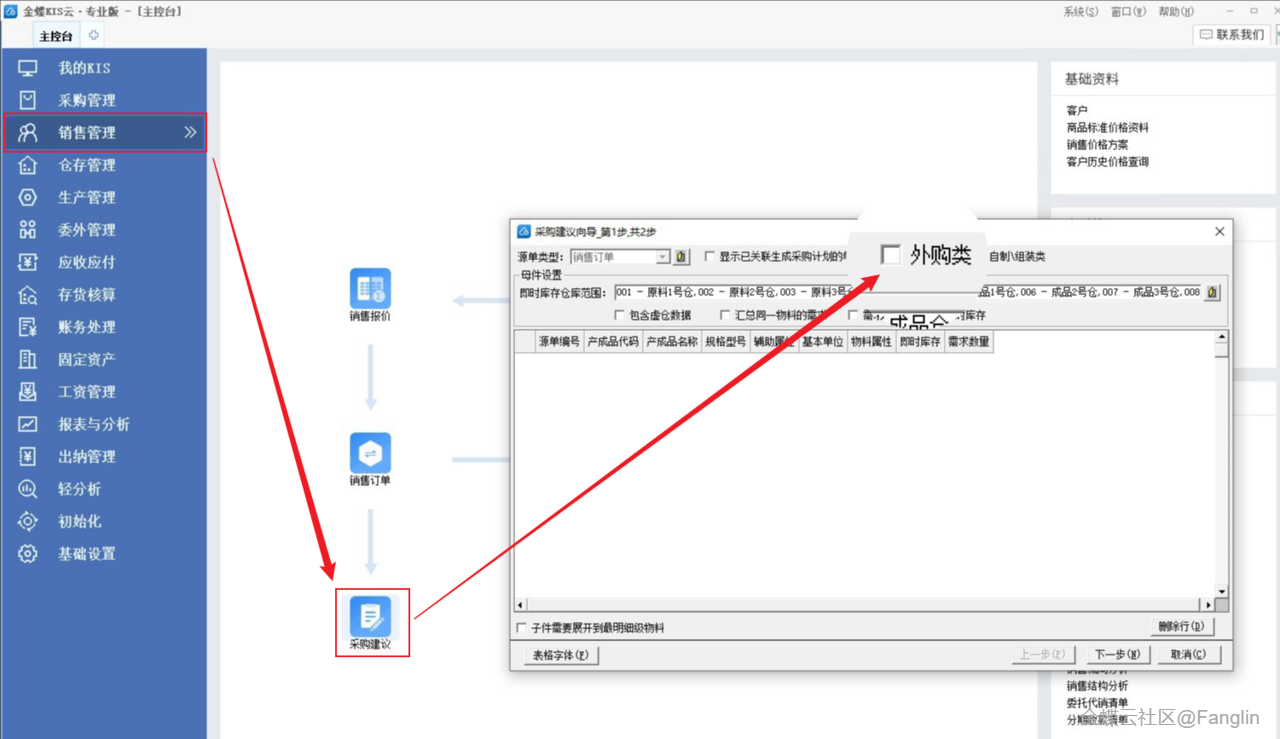Open the 采购建议 workflow icon
Viewport: 1280px width, 739px height.
[370, 616]
